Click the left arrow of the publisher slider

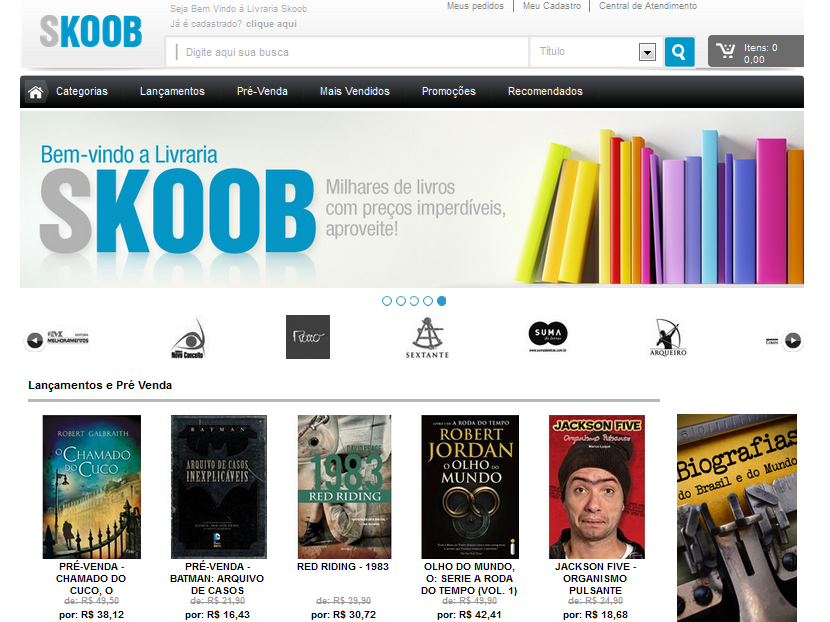(x=33, y=340)
